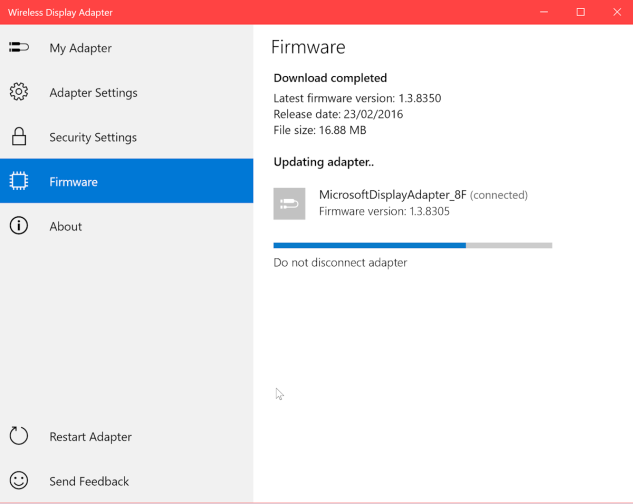
Task: Go to Adapter Settings section
Action: [93, 93]
